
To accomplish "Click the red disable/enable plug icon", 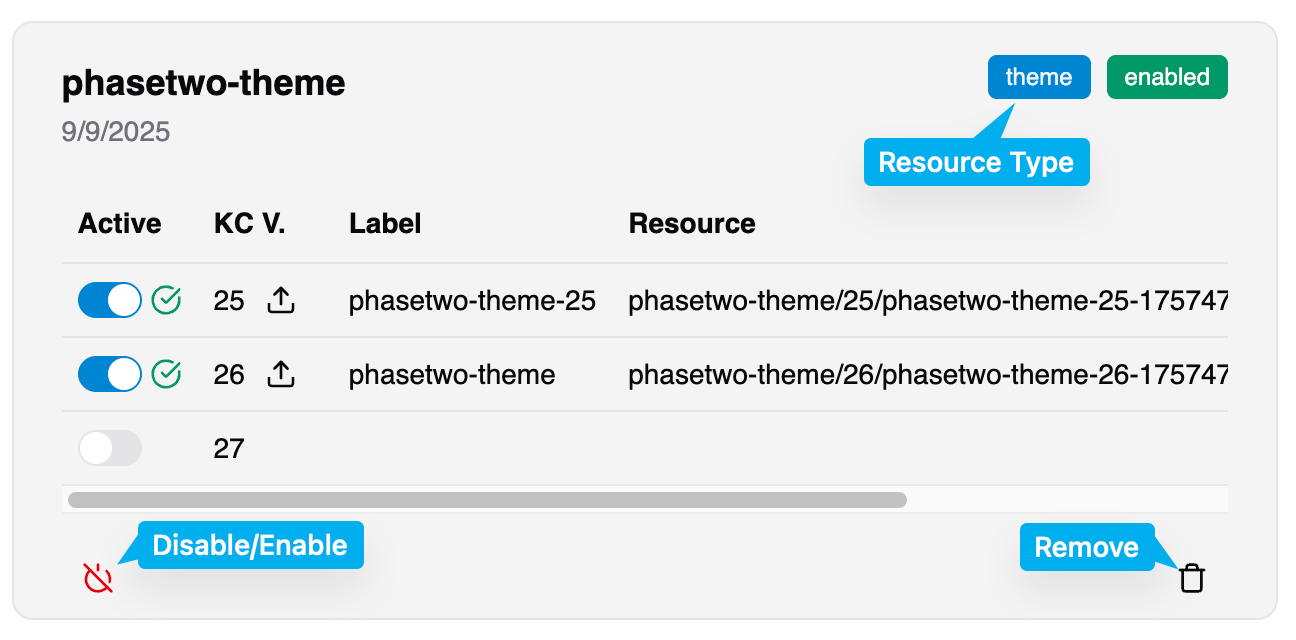I will click(x=95, y=578).
